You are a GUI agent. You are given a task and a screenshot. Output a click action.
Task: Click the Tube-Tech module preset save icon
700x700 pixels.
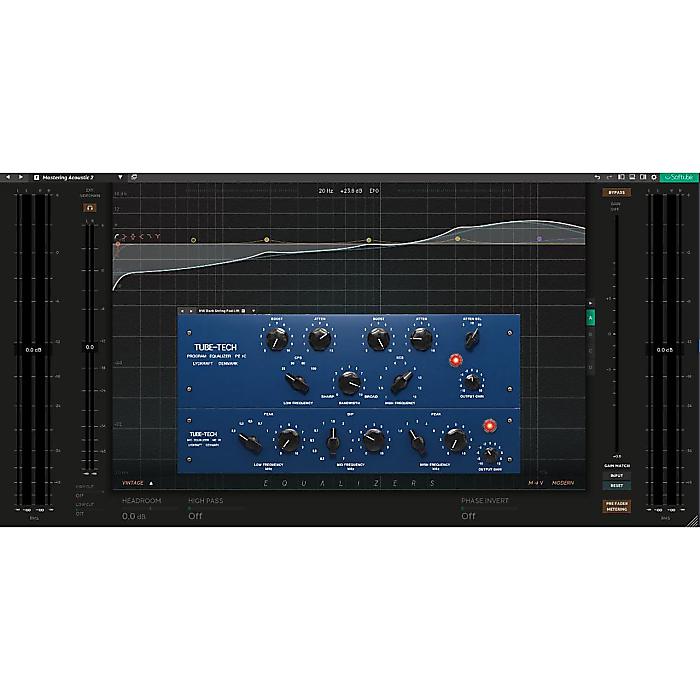click(x=244, y=311)
